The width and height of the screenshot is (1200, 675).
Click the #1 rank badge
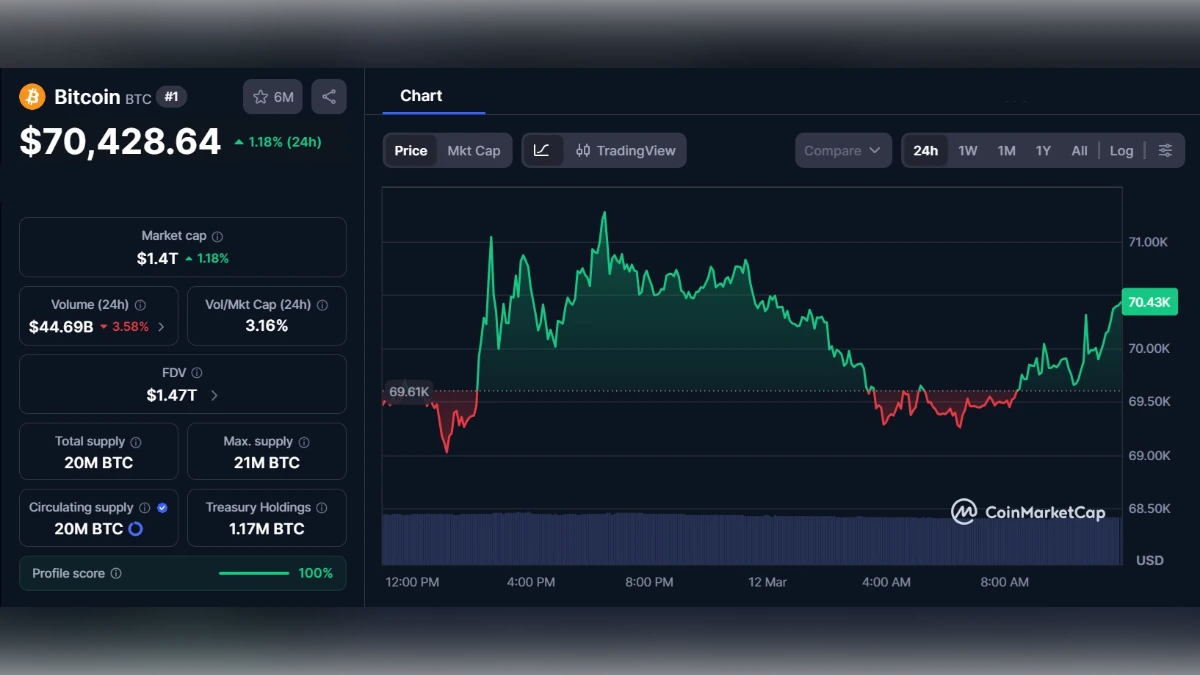pos(170,96)
